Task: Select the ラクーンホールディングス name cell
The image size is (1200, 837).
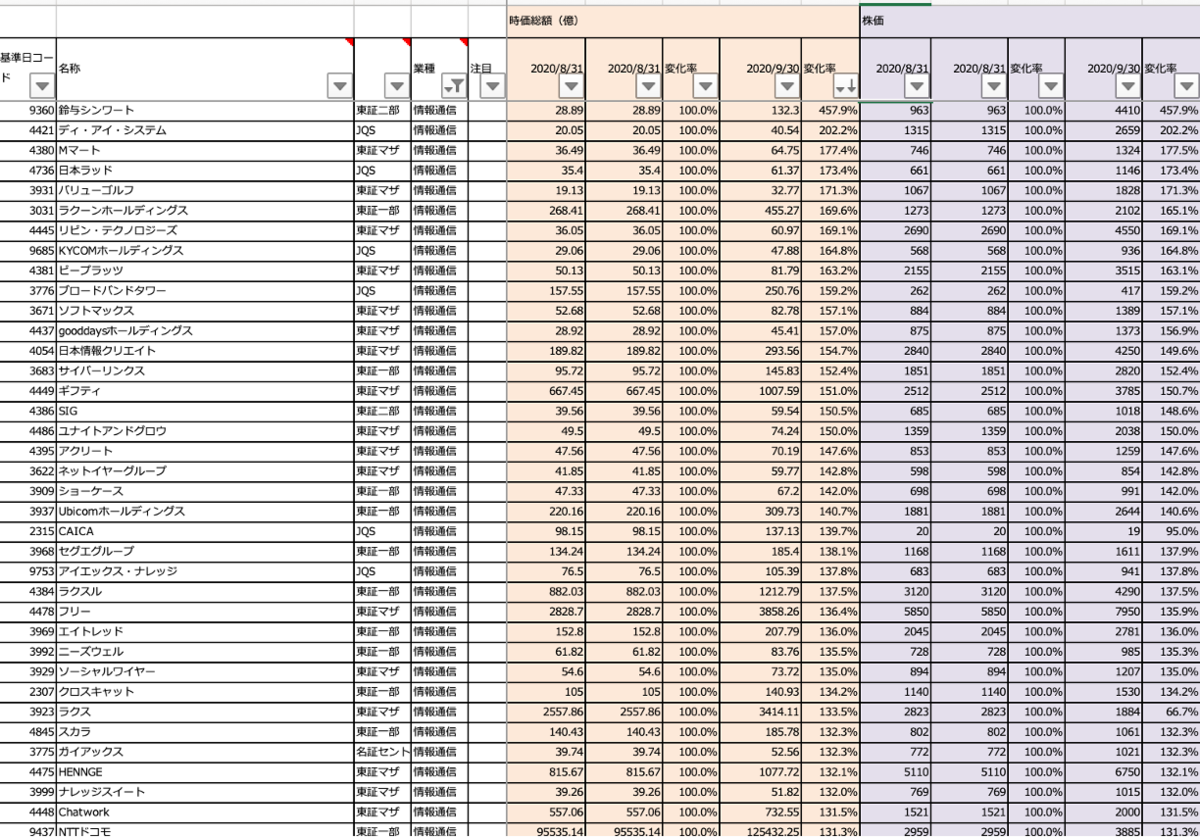Action: [205, 210]
